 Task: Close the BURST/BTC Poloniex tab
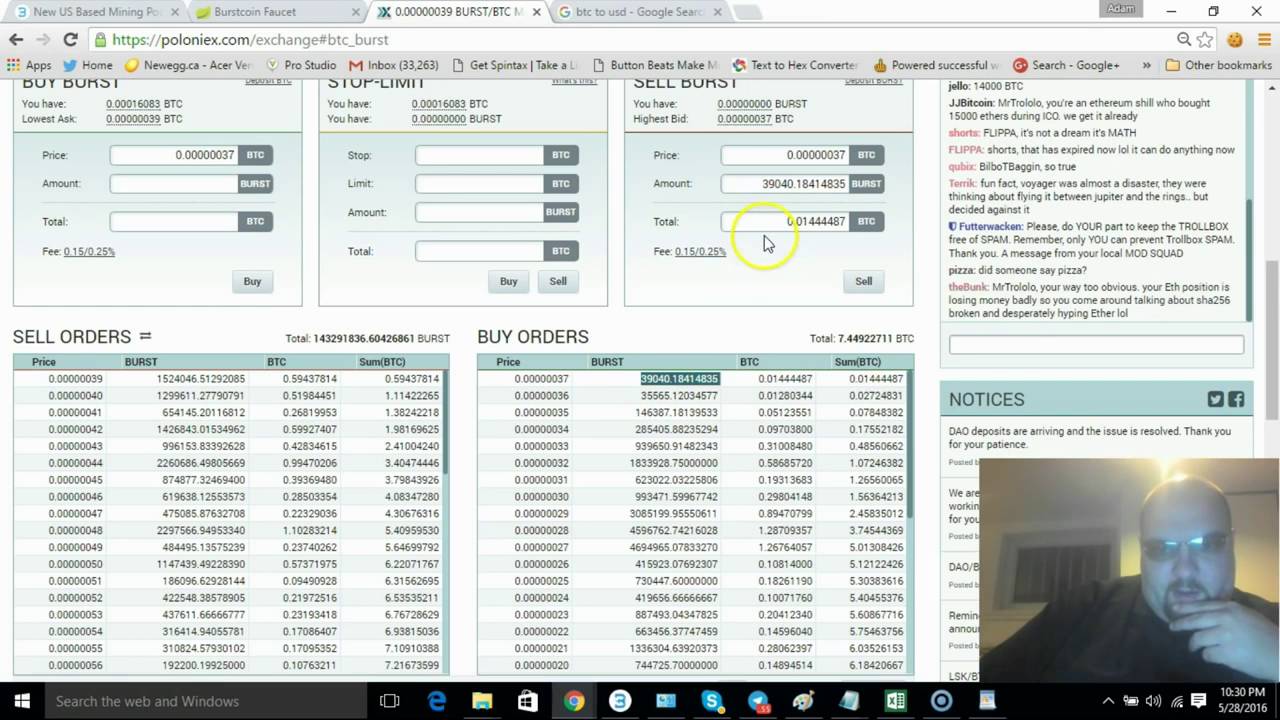pos(536,12)
